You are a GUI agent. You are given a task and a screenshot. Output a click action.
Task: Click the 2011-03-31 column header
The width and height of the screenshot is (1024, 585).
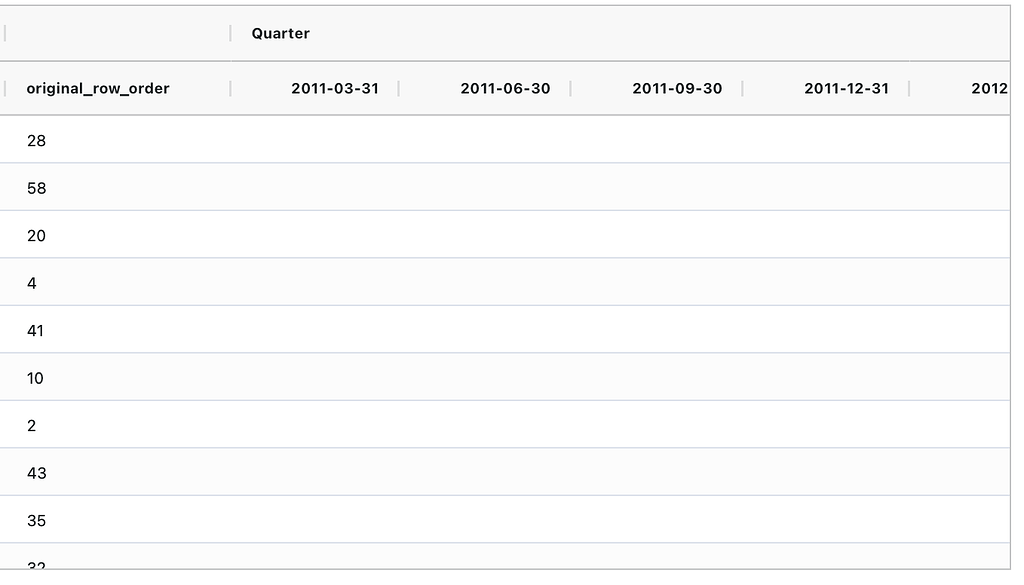[x=335, y=88]
